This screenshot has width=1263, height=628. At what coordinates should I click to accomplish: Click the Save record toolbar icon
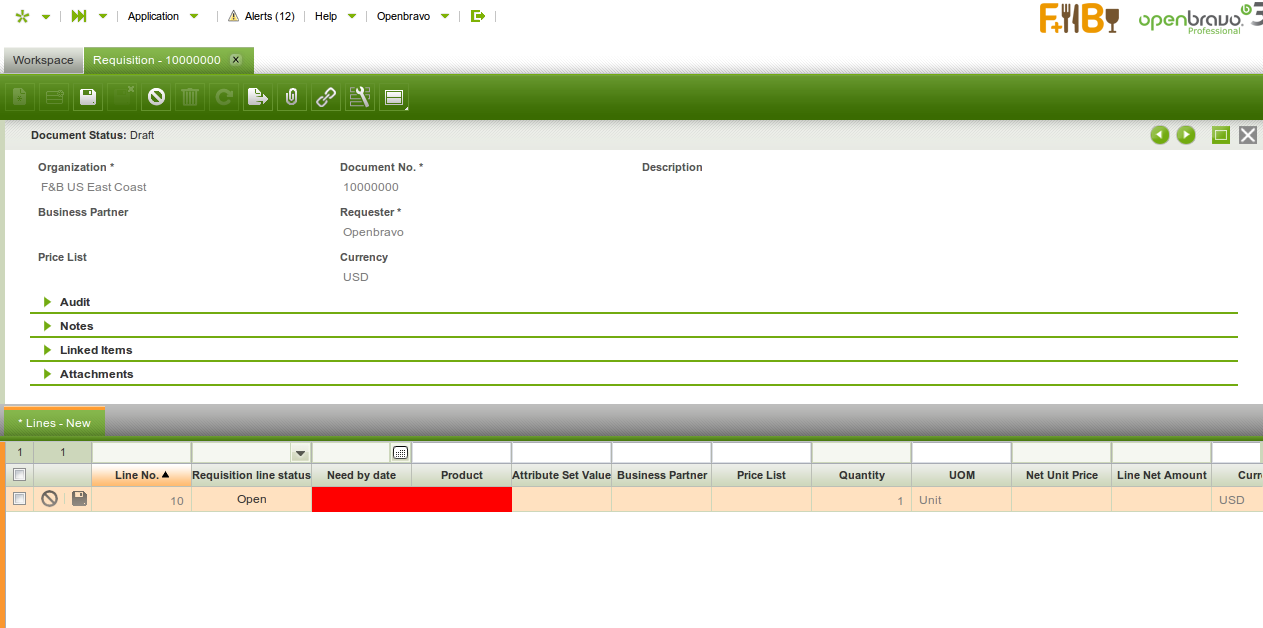88,97
